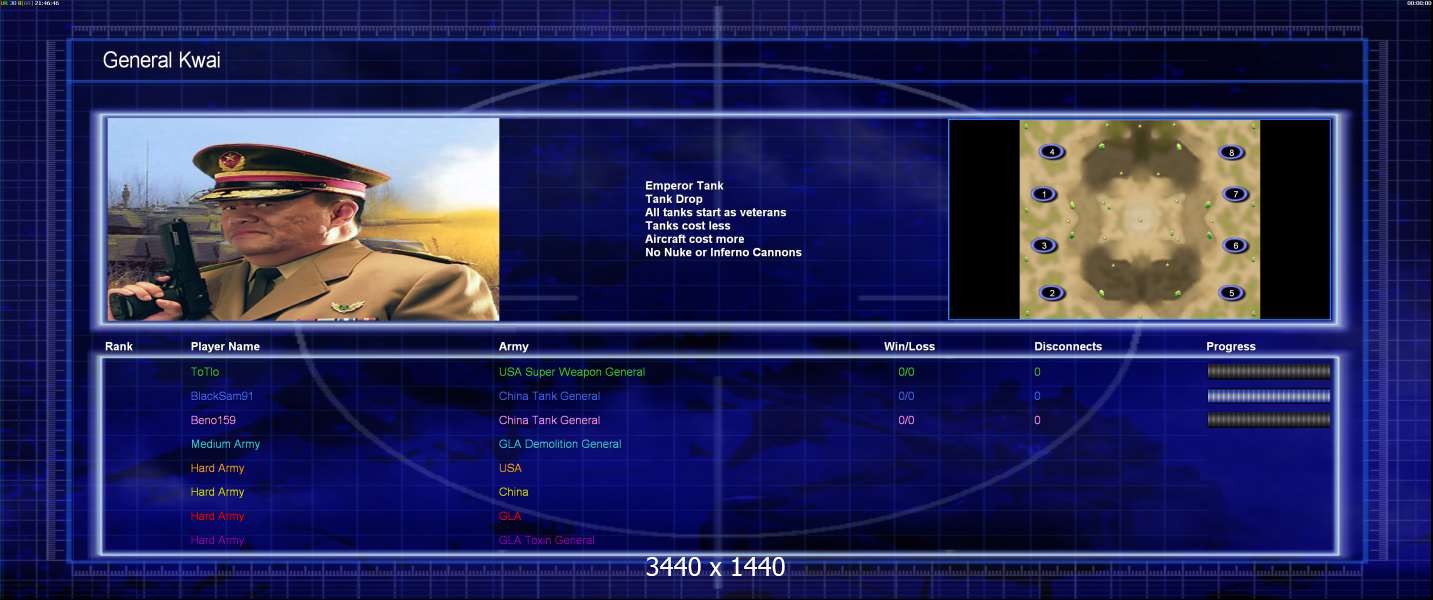The image size is (1433, 600).
Task: Click the timer readout at the screen's top-right
Action: (1419, 3)
